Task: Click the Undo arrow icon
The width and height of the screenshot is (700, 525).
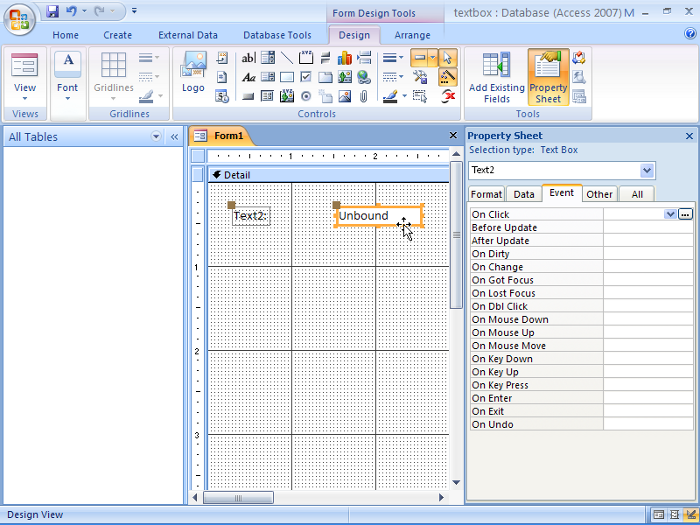Action: 71,11
